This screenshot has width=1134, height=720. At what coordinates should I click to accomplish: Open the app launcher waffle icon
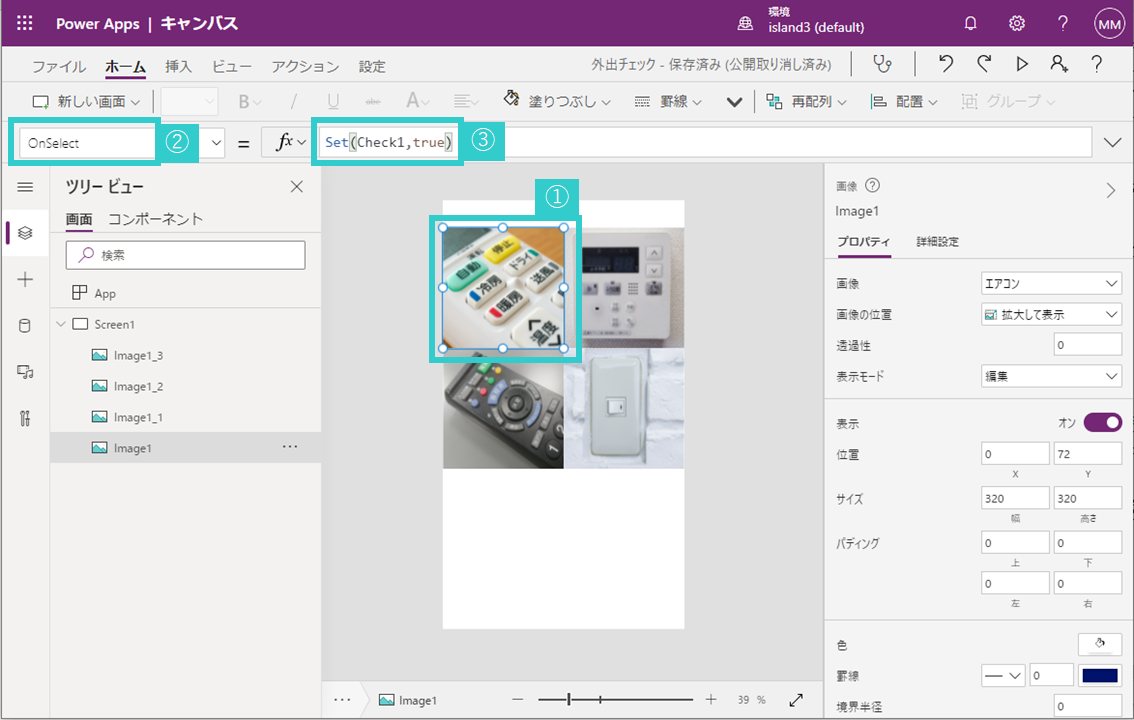(x=25, y=23)
